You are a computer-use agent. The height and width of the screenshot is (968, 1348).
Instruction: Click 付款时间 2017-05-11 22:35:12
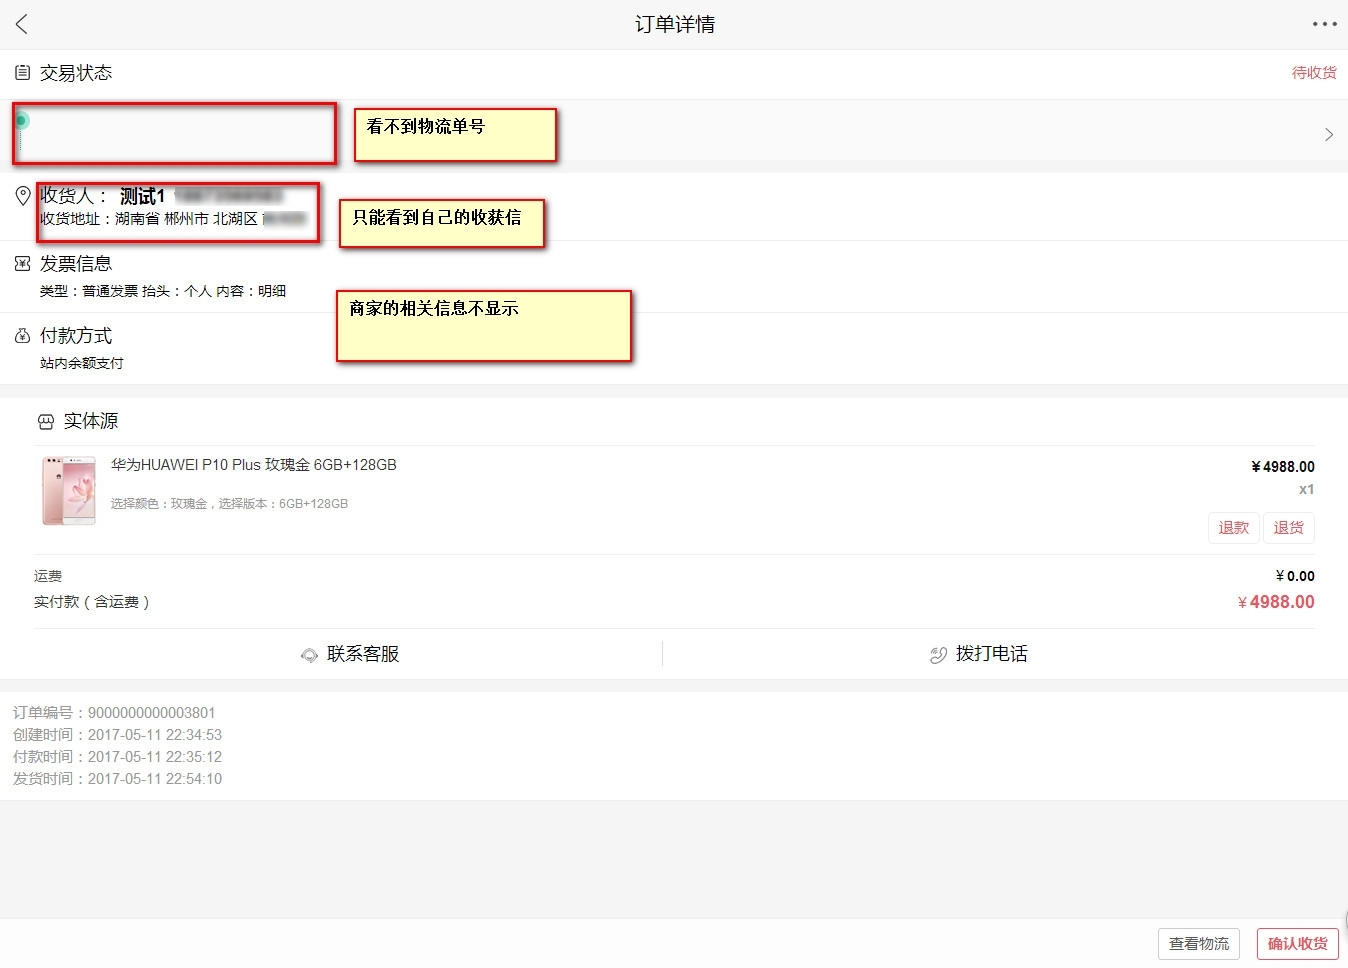[117, 757]
